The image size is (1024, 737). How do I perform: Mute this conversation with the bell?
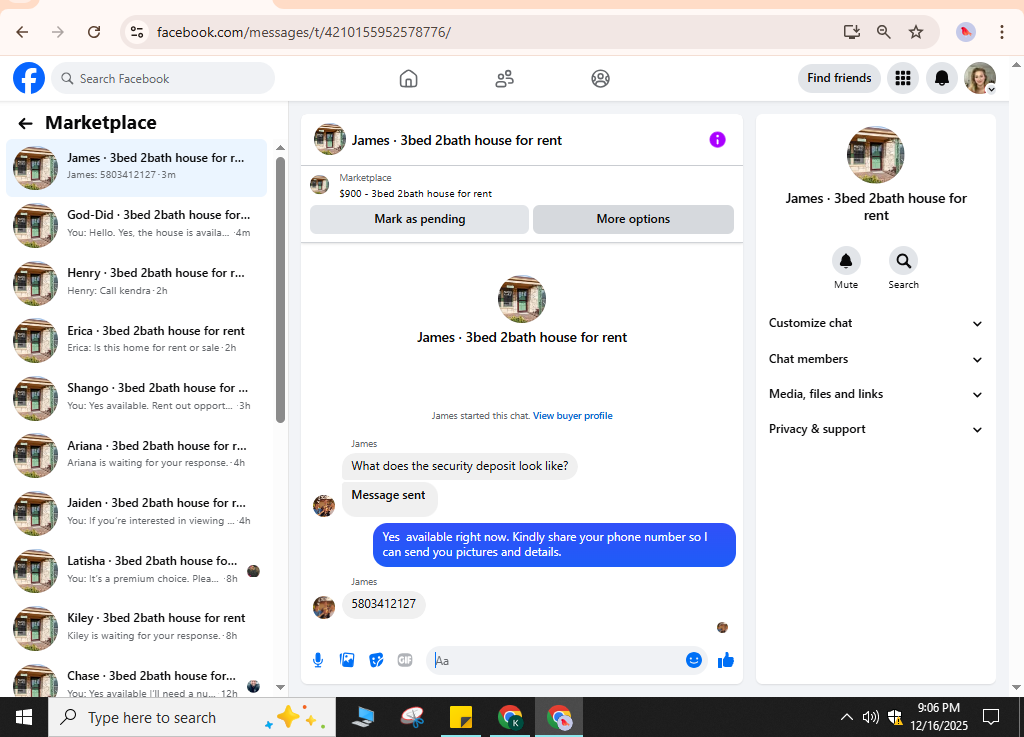click(x=846, y=261)
